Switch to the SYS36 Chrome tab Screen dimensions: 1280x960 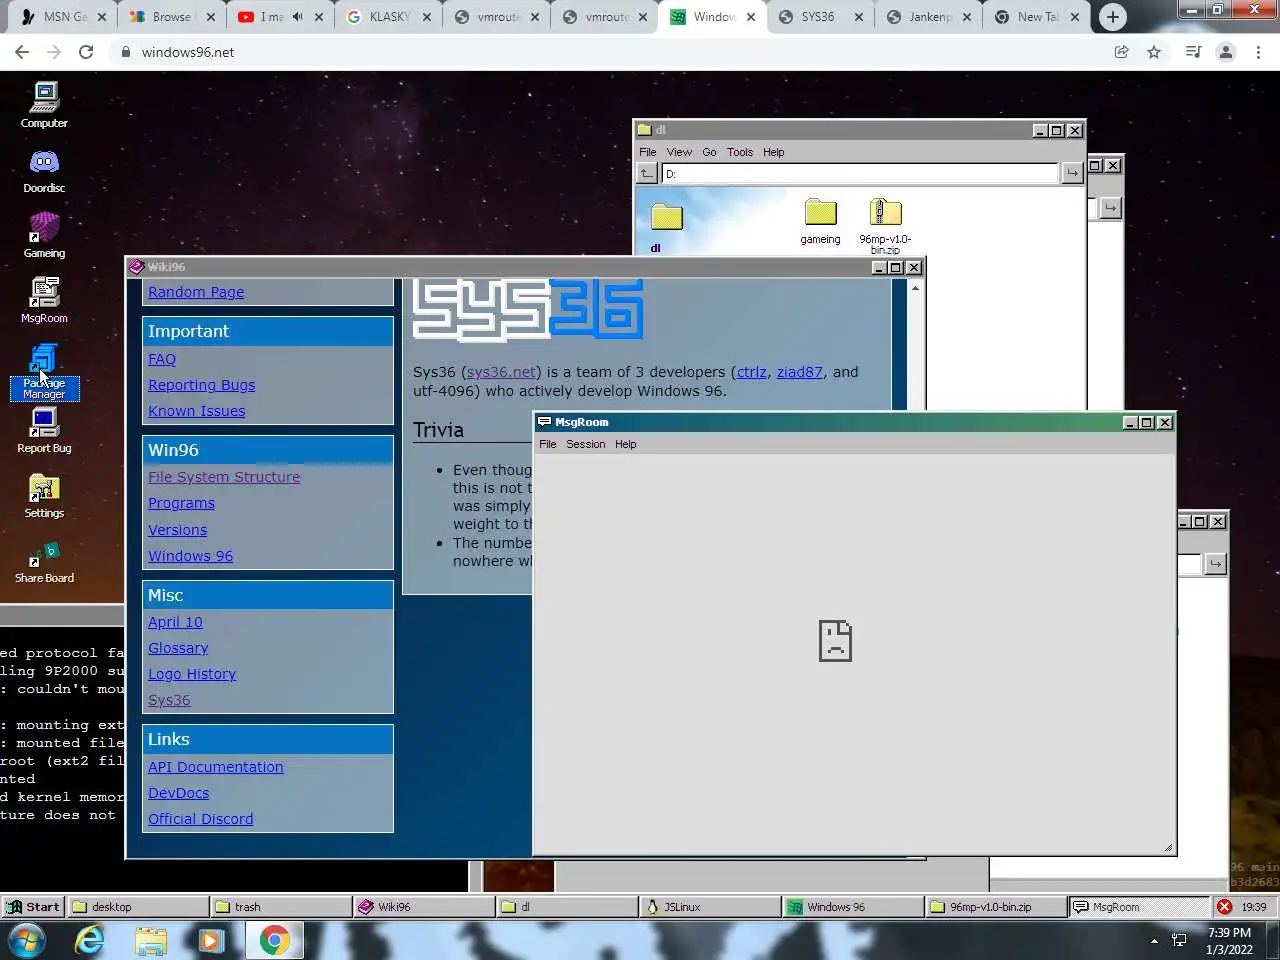tap(818, 17)
